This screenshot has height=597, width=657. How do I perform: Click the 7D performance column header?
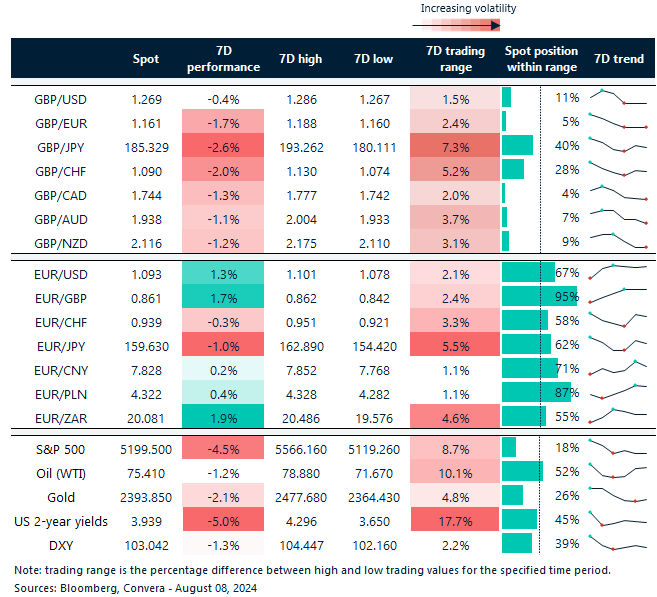[223, 59]
